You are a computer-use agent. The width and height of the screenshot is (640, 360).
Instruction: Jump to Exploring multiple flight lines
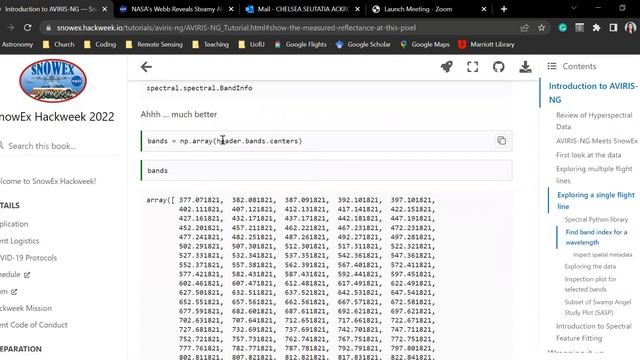[x=594, y=174]
